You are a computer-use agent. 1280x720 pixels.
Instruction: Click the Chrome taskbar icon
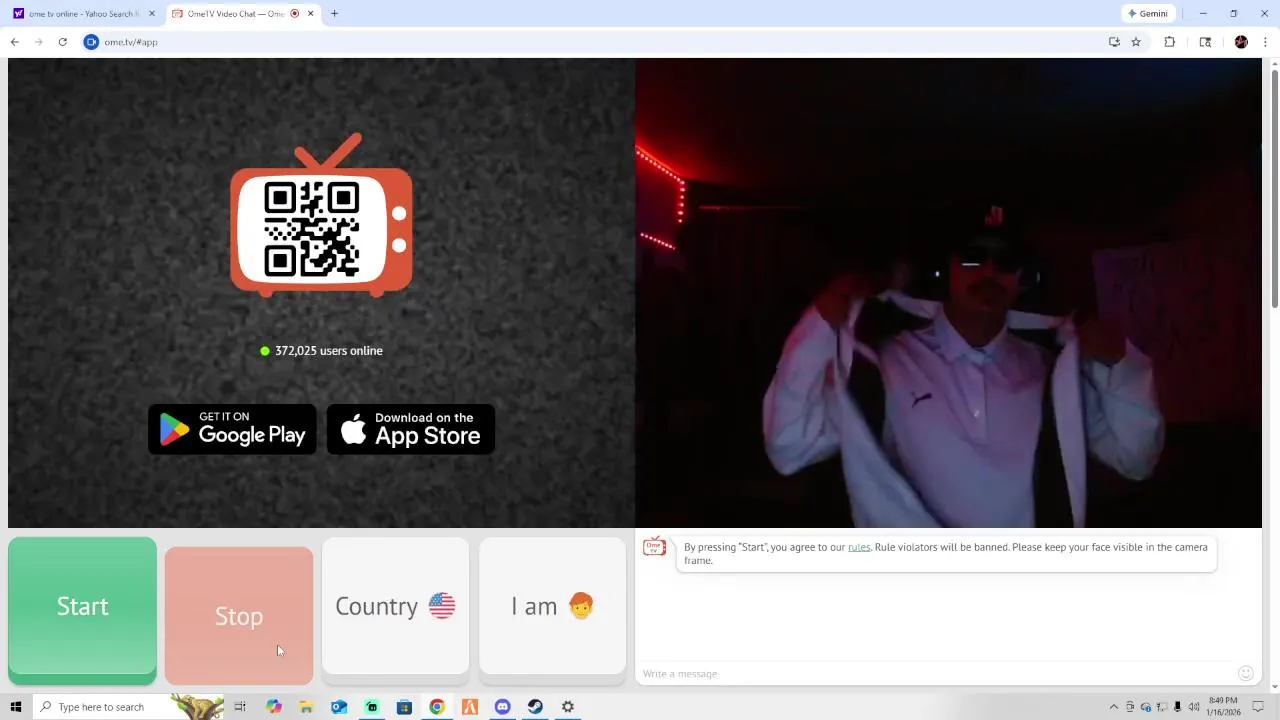437,707
